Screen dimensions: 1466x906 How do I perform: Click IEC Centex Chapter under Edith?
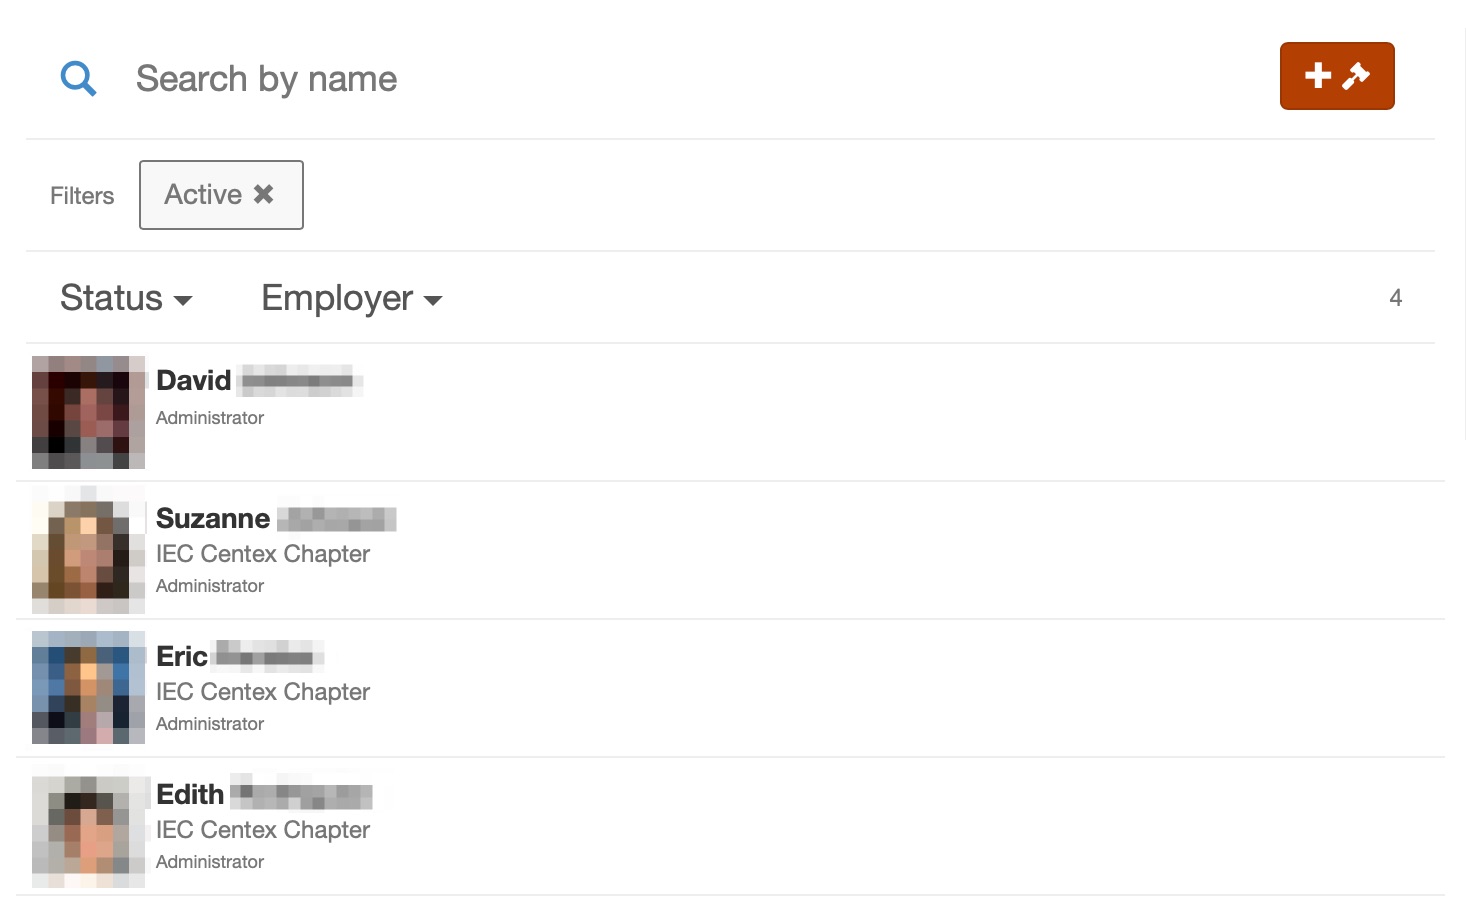click(263, 830)
